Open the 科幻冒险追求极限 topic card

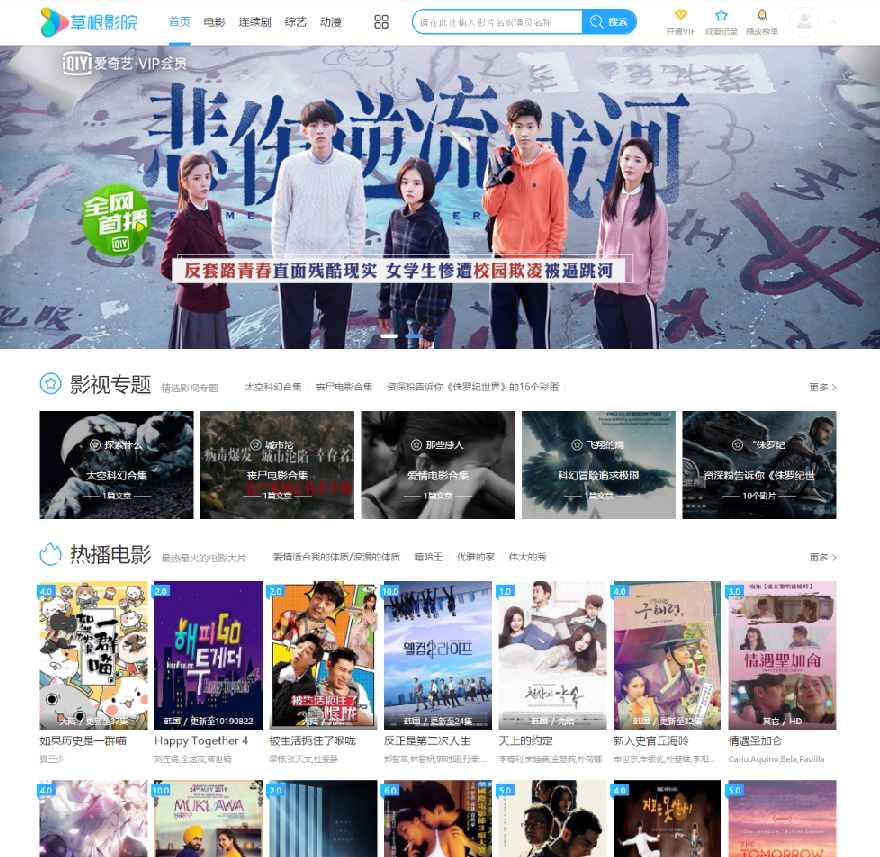[599, 465]
